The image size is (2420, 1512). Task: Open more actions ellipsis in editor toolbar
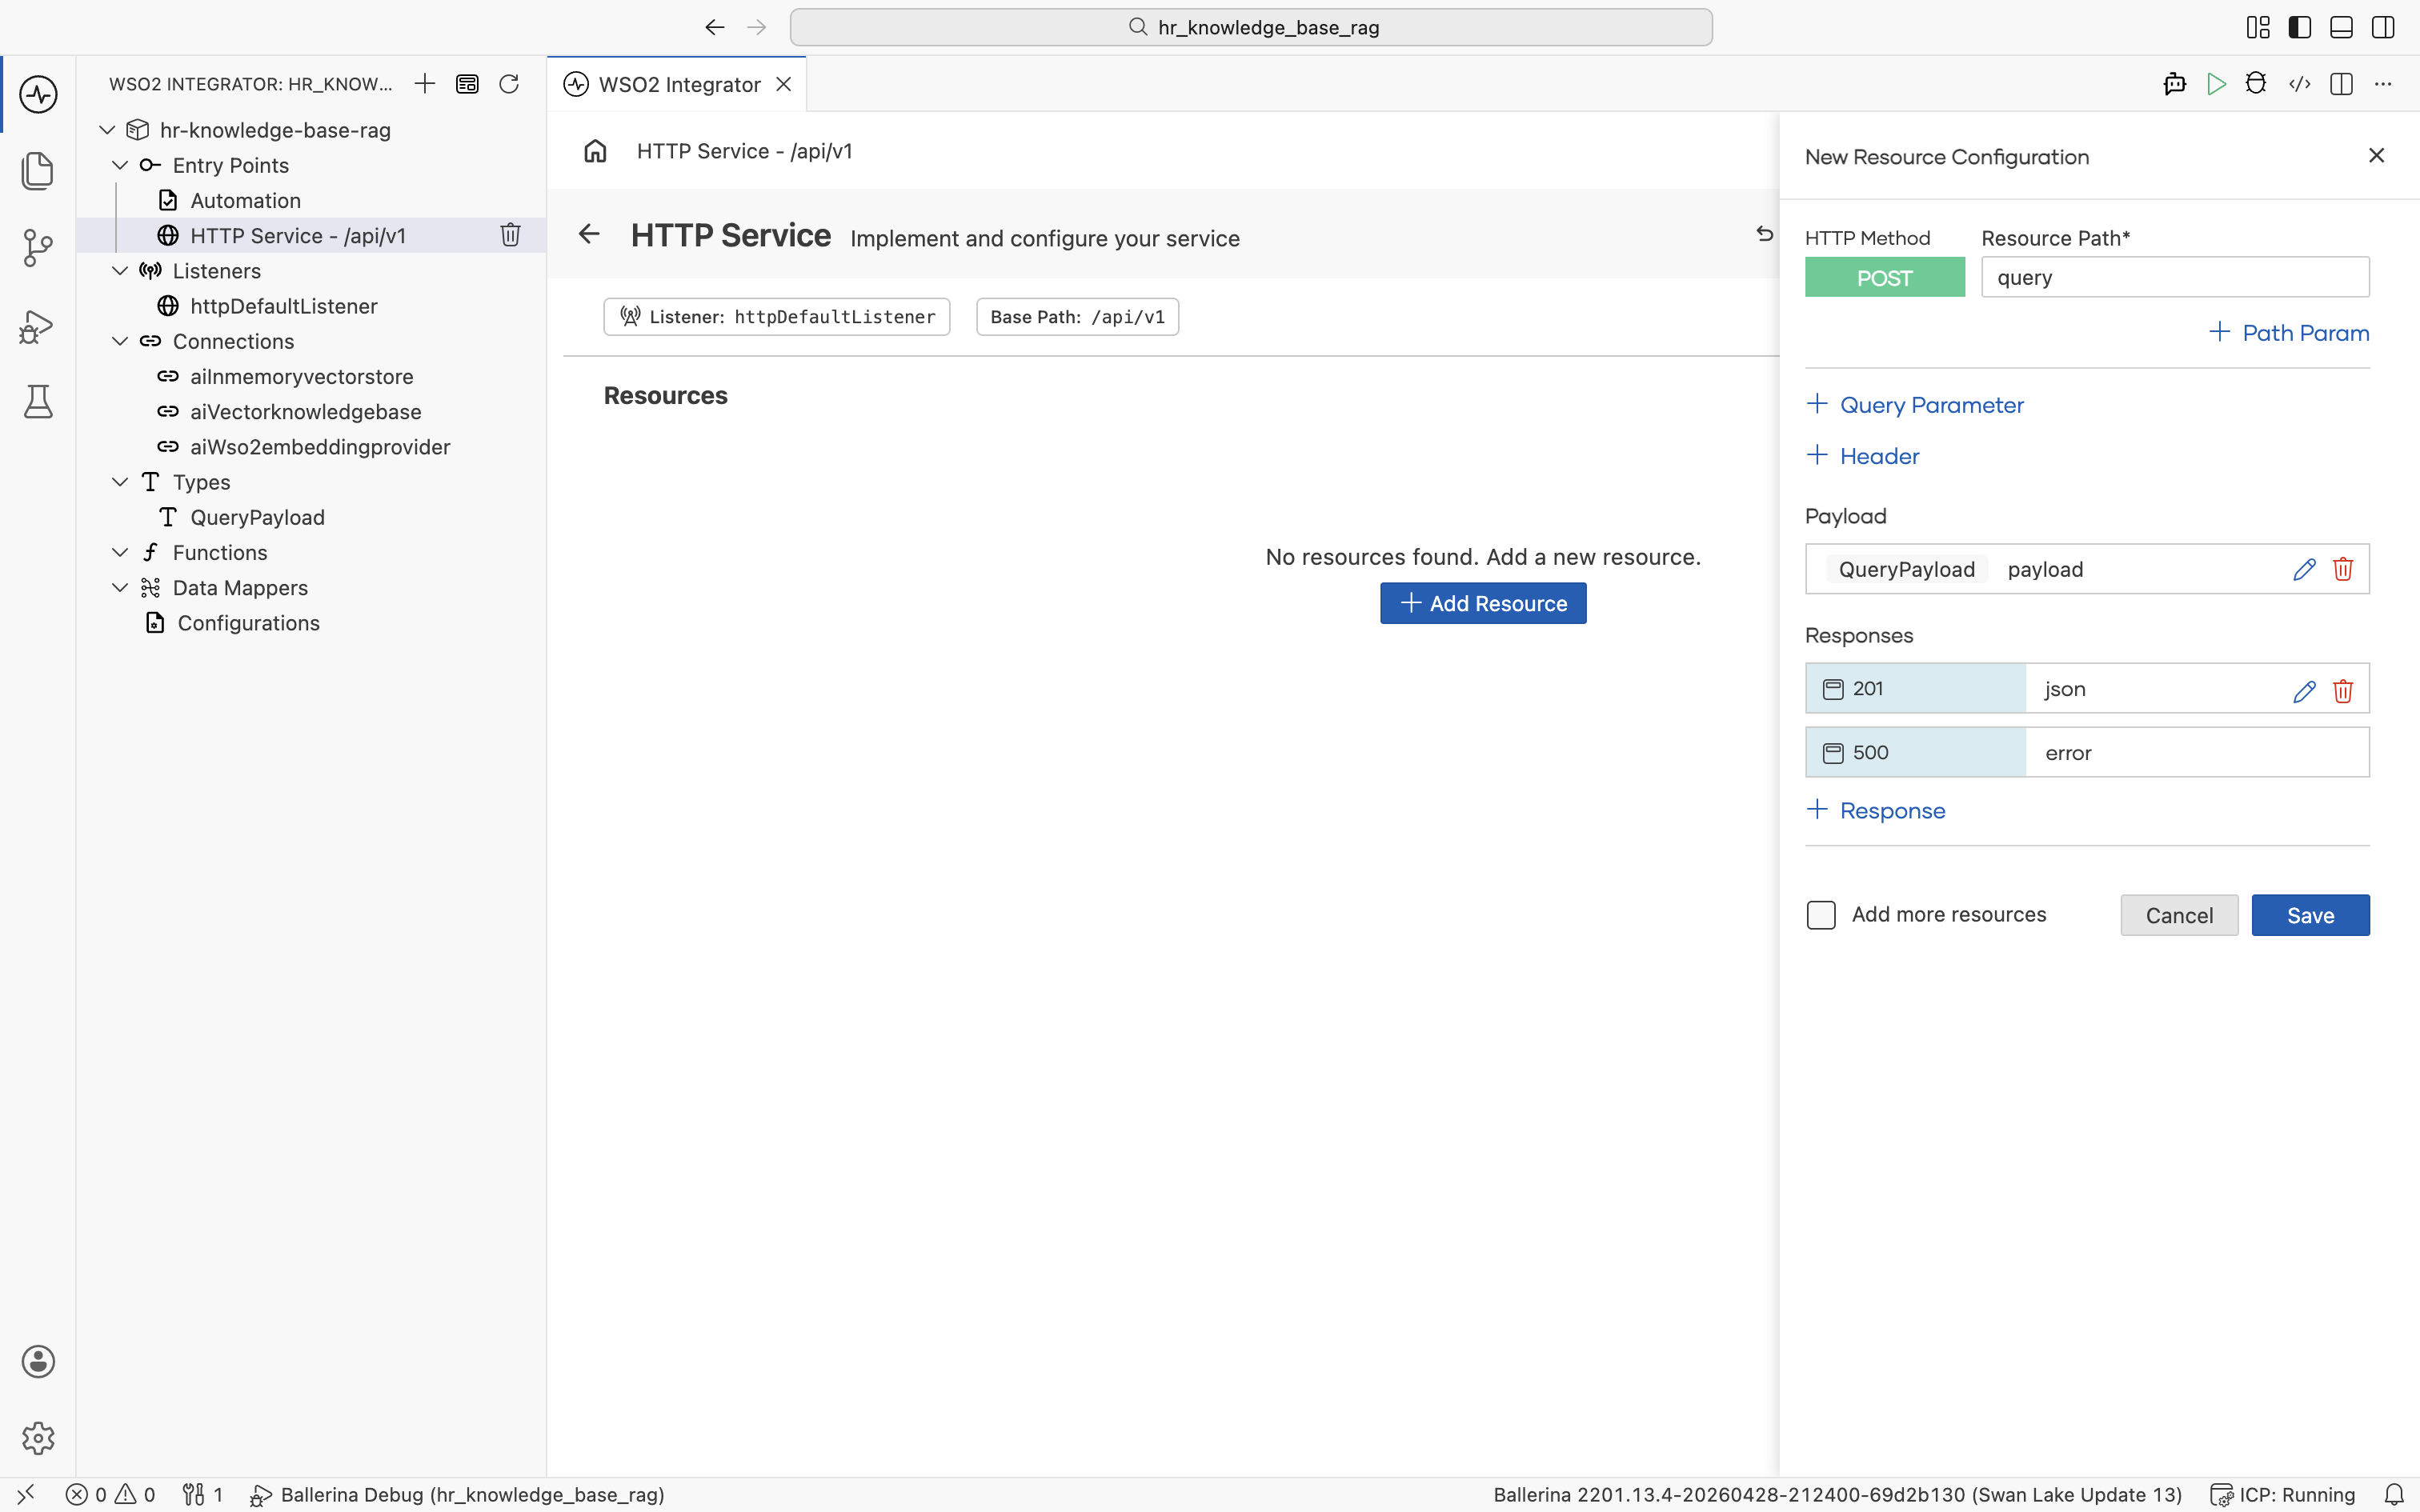point(2383,84)
